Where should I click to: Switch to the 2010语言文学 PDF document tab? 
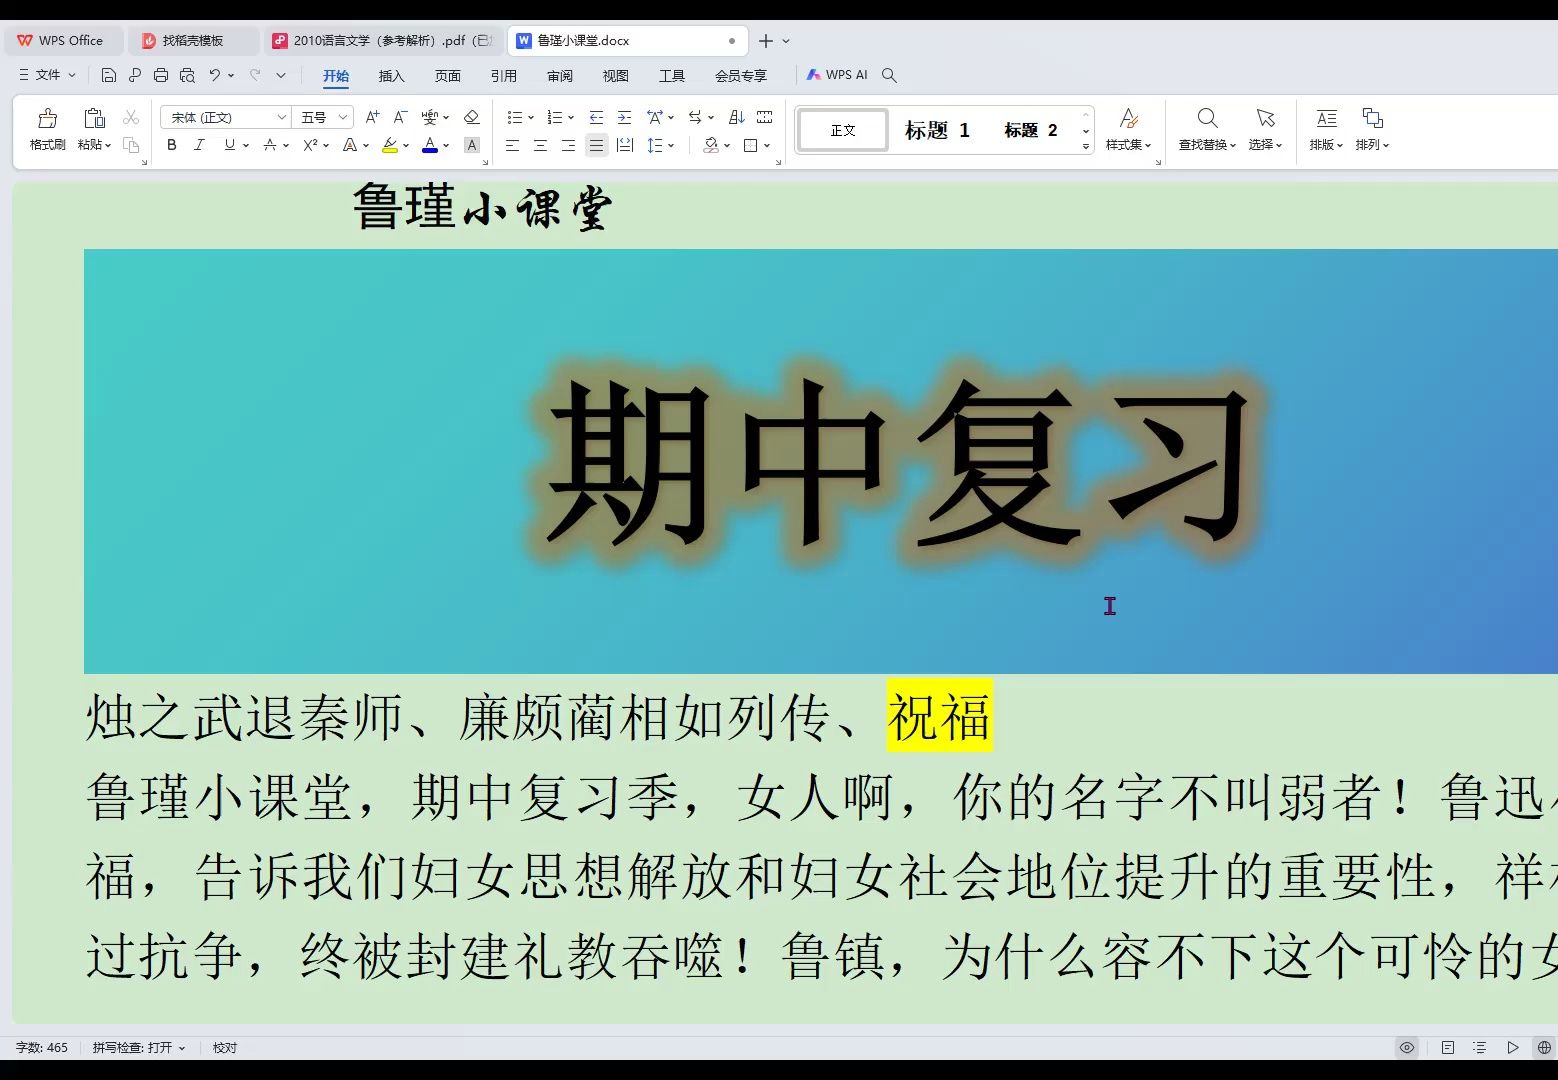[x=382, y=41]
